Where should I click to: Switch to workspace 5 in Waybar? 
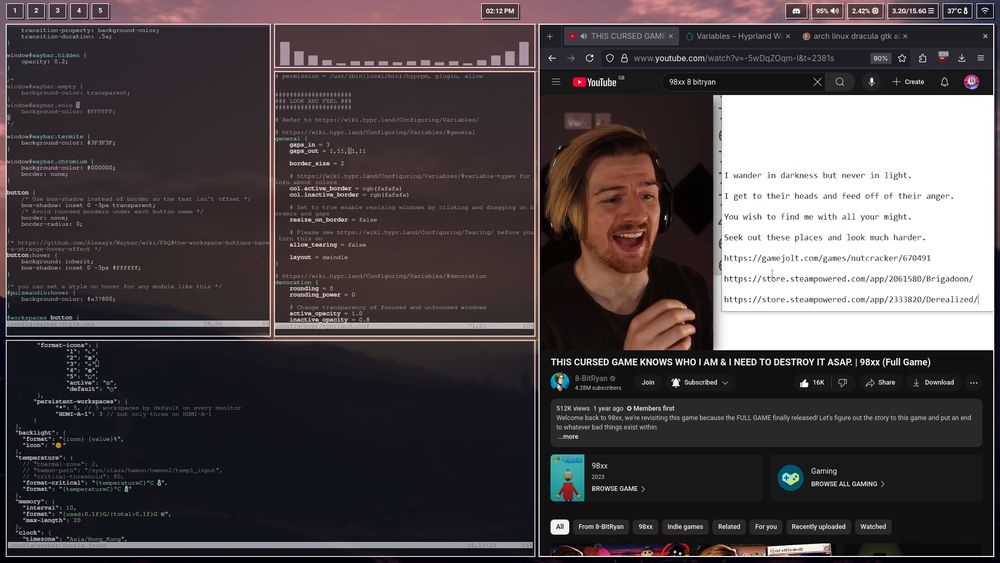[100, 11]
